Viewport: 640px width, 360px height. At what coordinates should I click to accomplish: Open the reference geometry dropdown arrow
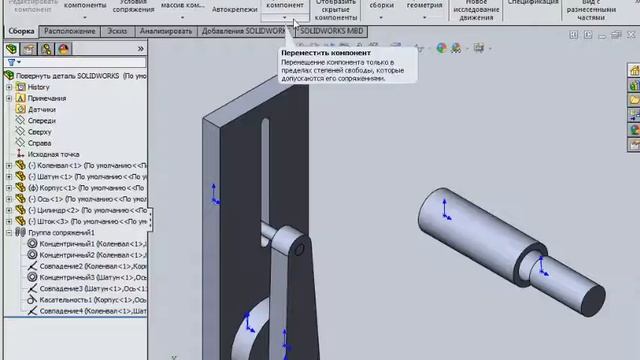click(x=424, y=18)
